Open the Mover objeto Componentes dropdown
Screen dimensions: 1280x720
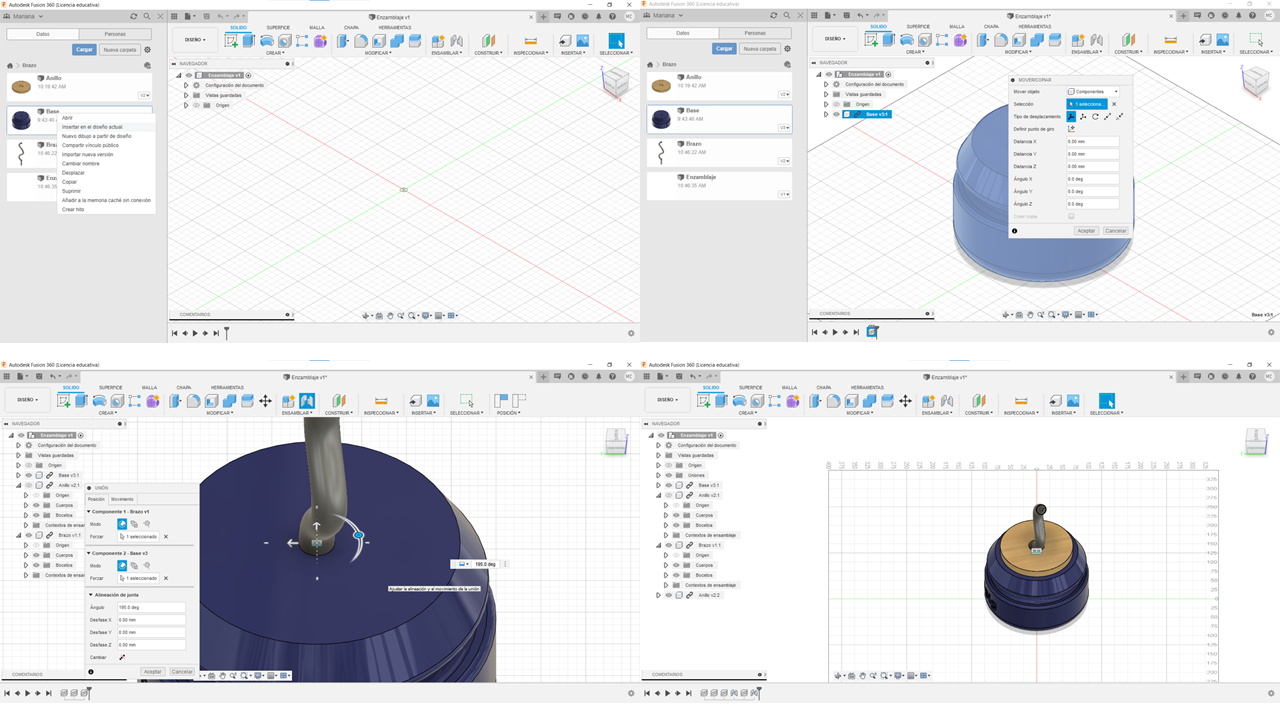(1093, 92)
